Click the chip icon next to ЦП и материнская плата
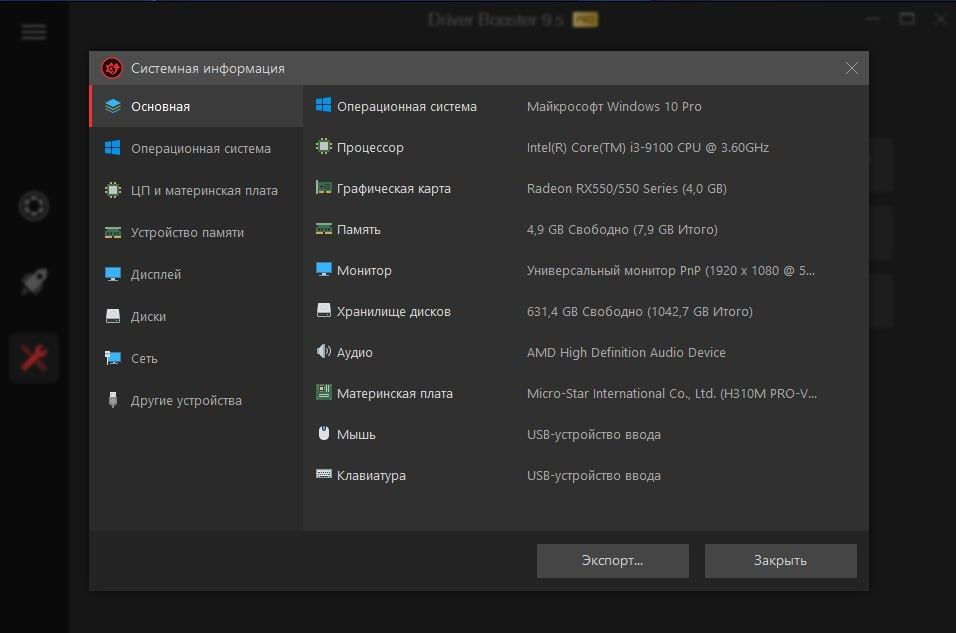The image size is (956, 633). click(113, 190)
